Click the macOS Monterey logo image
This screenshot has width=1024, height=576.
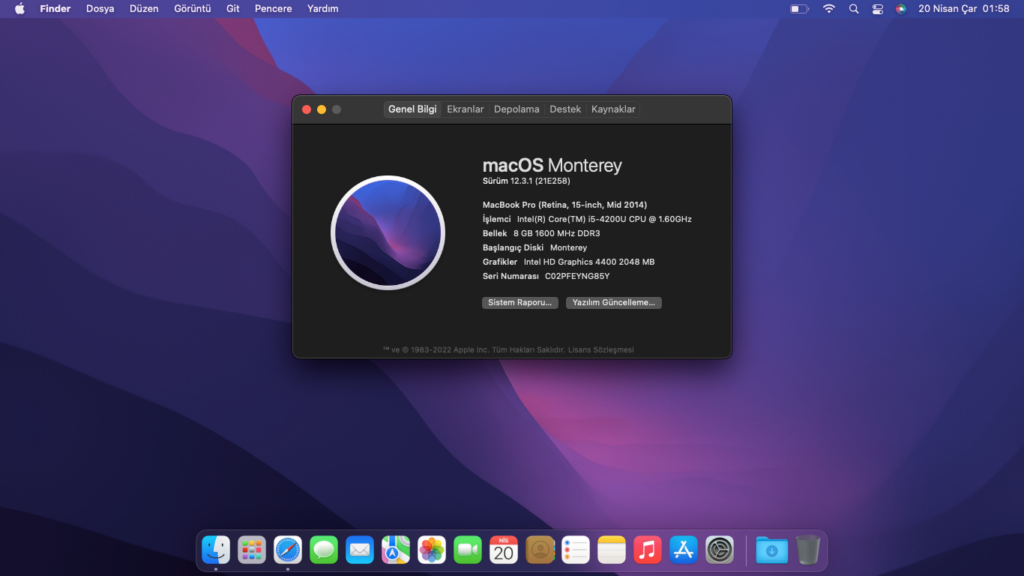click(x=388, y=232)
